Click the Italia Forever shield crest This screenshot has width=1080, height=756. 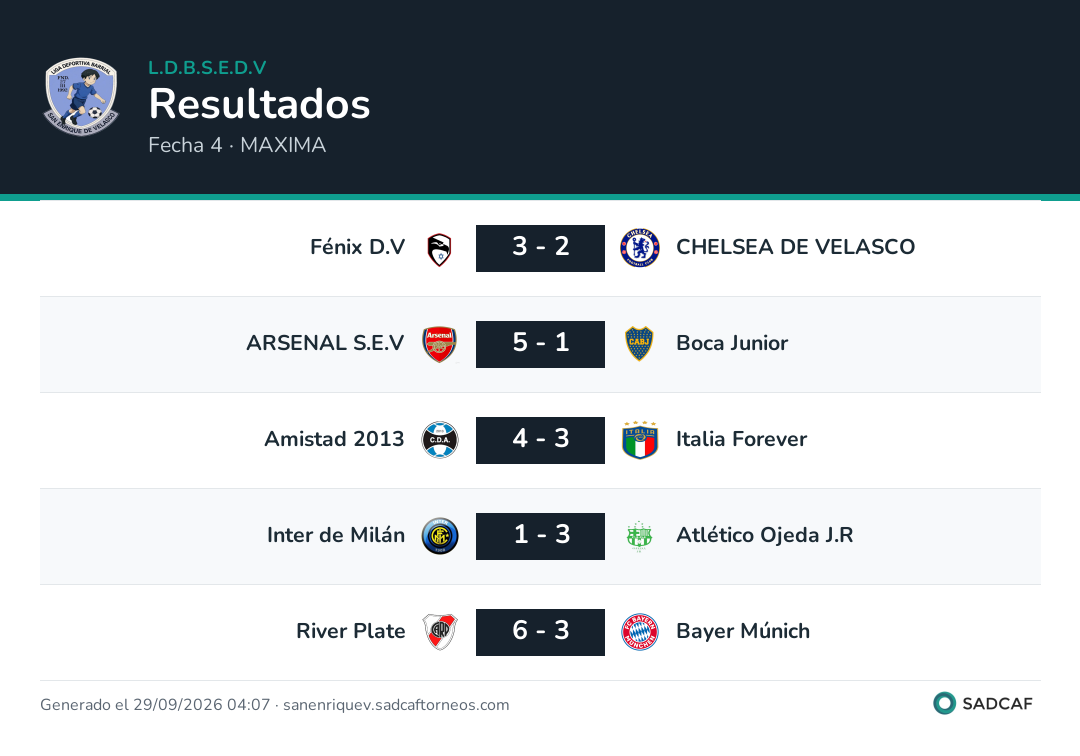tap(640, 440)
